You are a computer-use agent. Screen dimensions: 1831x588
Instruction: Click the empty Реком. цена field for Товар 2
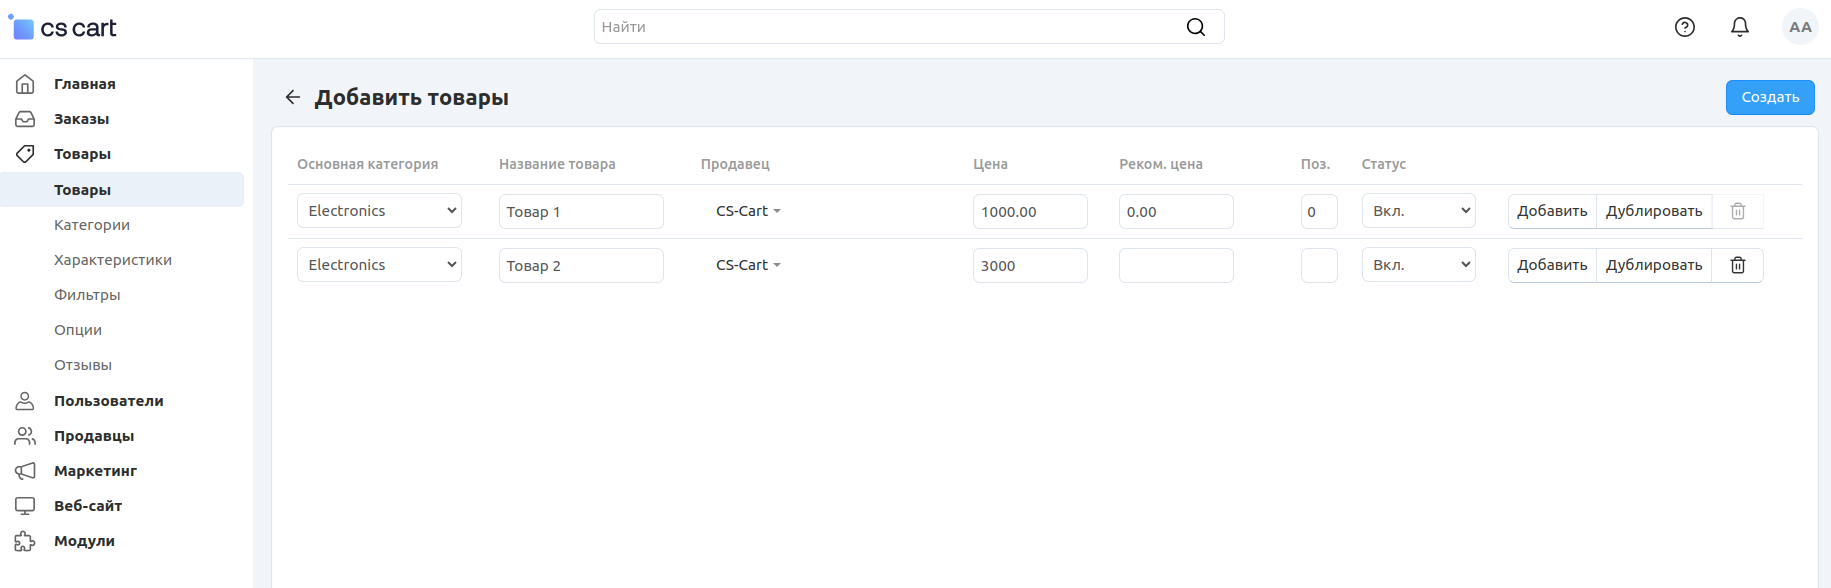pos(1175,265)
